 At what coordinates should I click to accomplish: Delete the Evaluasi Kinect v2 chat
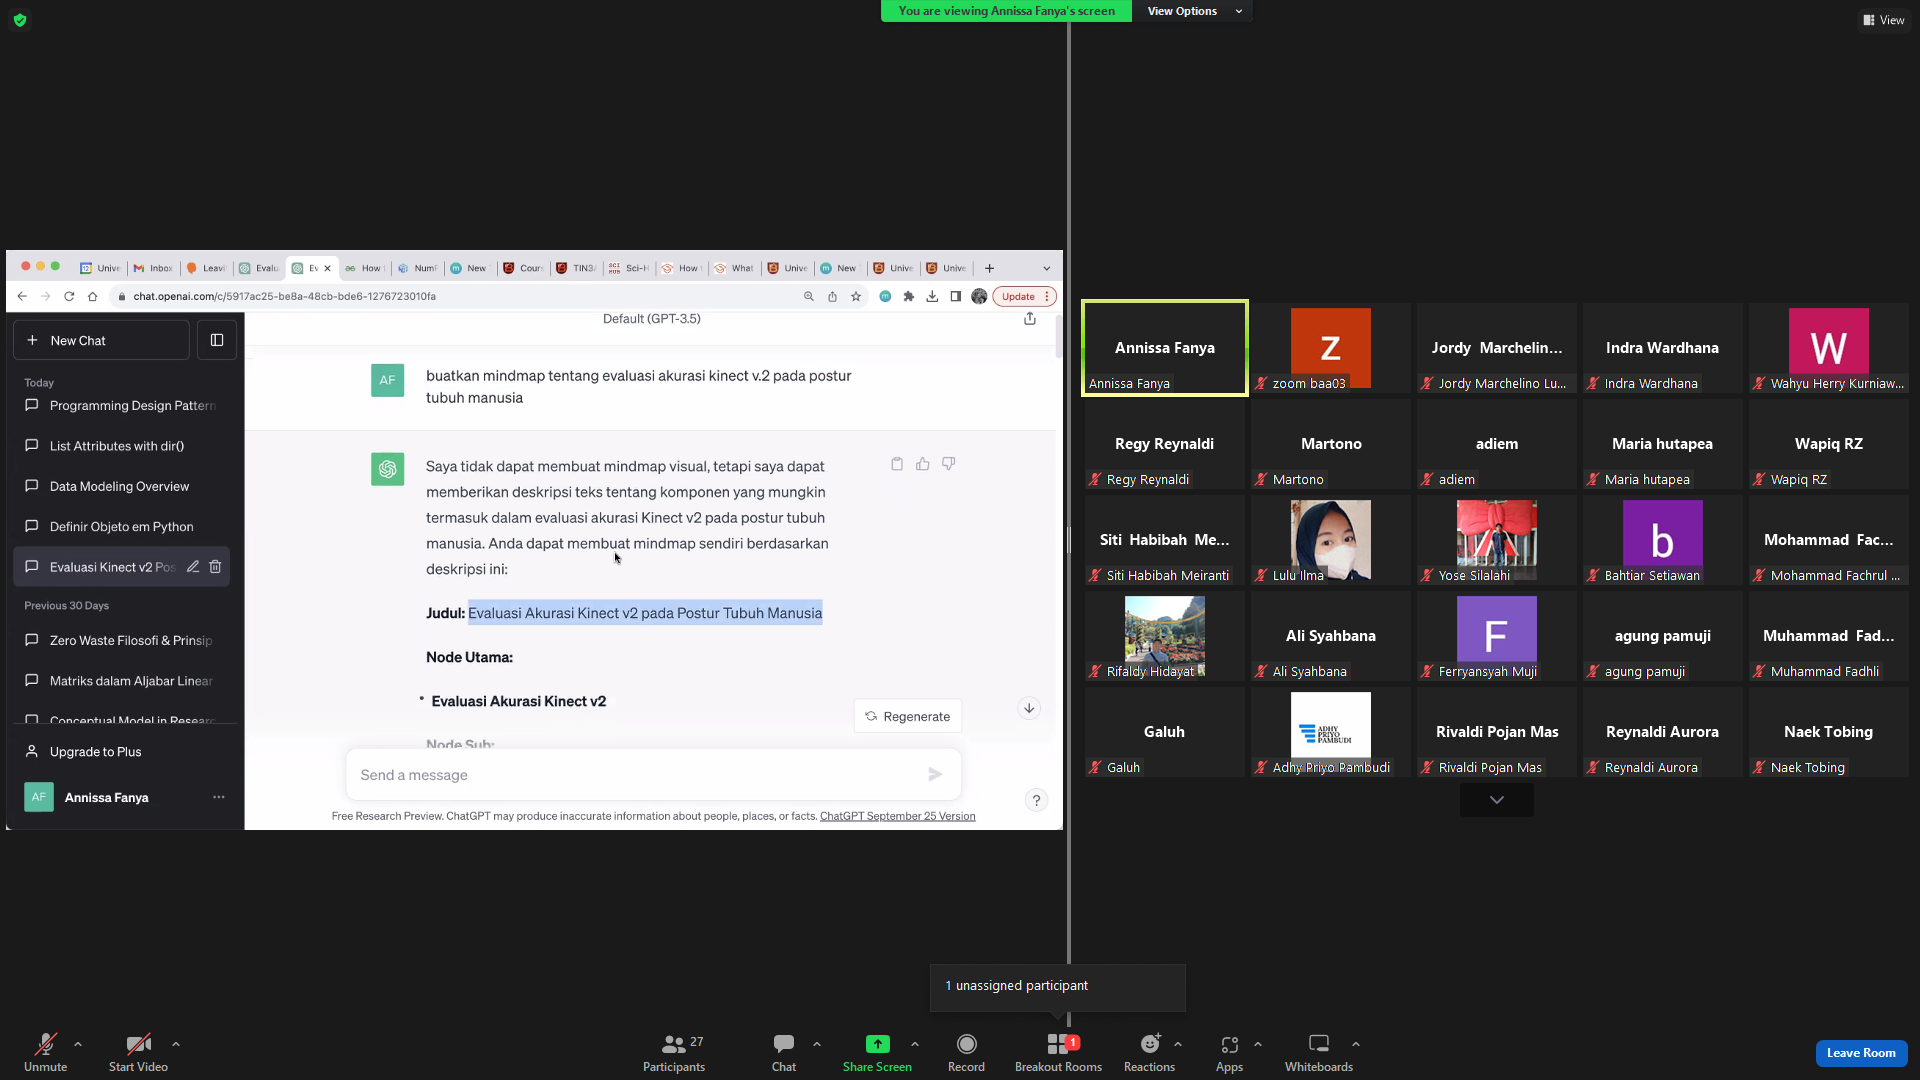pyautogui.click(x=215, y=566)
